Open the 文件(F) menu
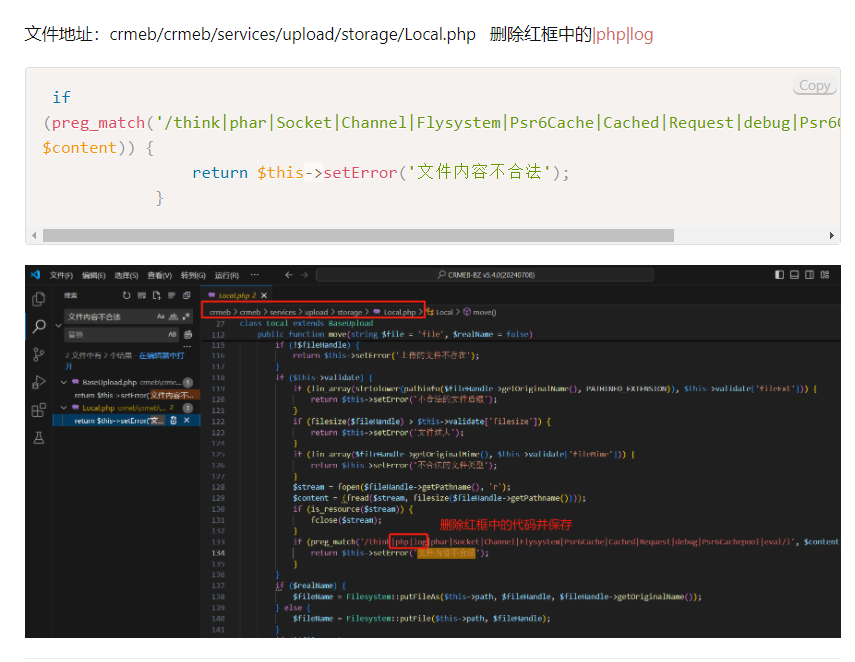This screenshot has height=662, width=855. pyautogui.click(x=61, y=275)
